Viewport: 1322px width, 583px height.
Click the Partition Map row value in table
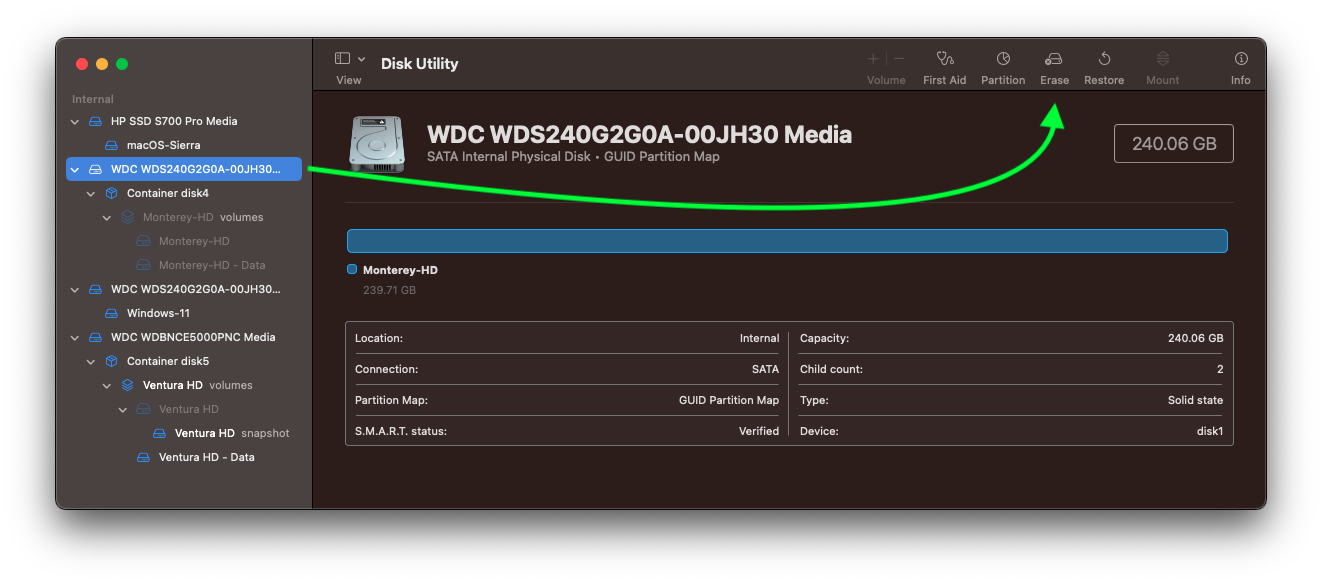[x=729, y=400]
